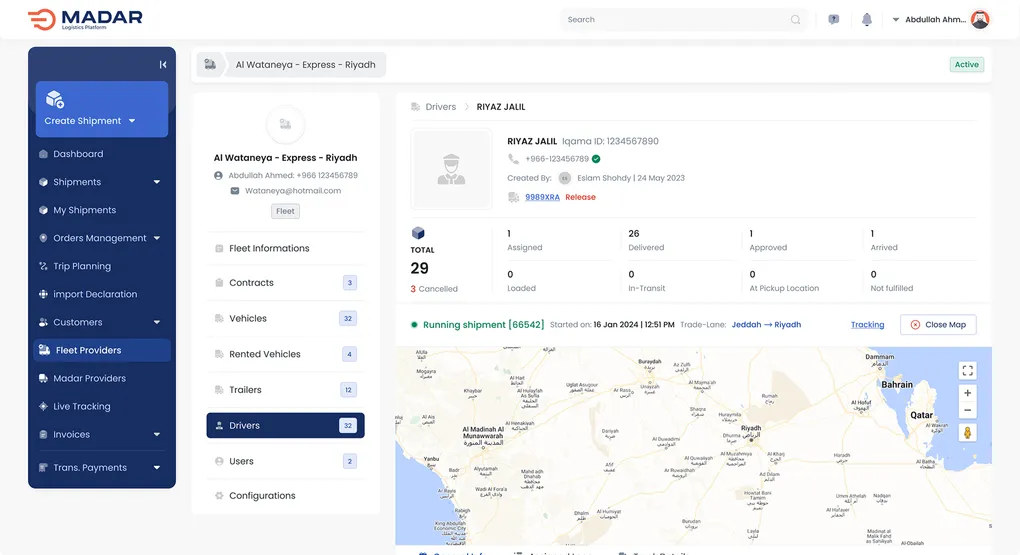Click the map fullscreen icon
Viewport: 1020px width, 555px height.
pyautogui.click(x=967, y=370)
